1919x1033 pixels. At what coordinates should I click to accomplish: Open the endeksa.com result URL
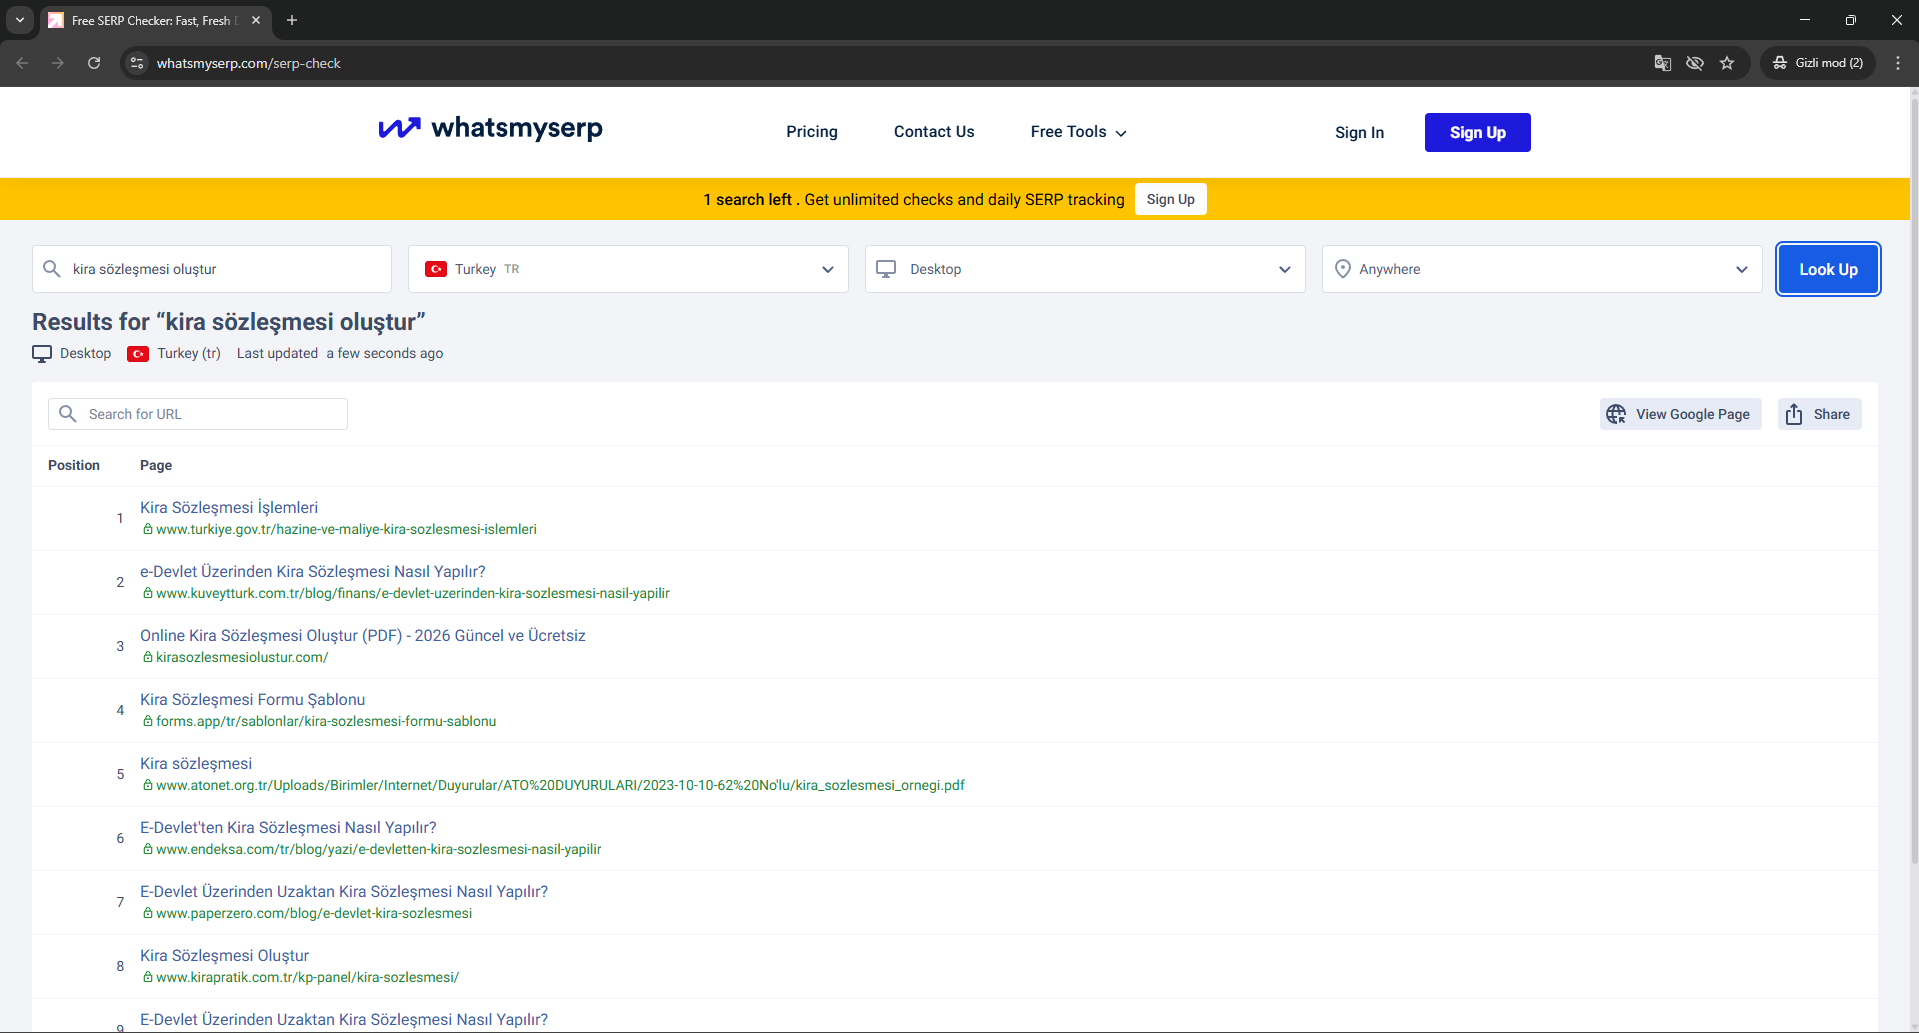pos(379,850)
